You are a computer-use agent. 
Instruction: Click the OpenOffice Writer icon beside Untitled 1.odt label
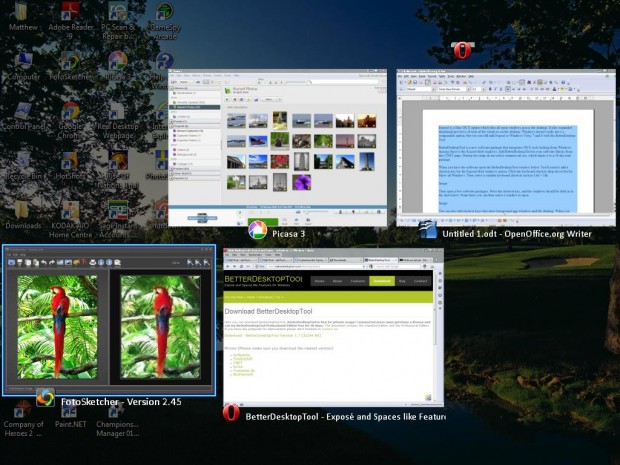(428, 230)
